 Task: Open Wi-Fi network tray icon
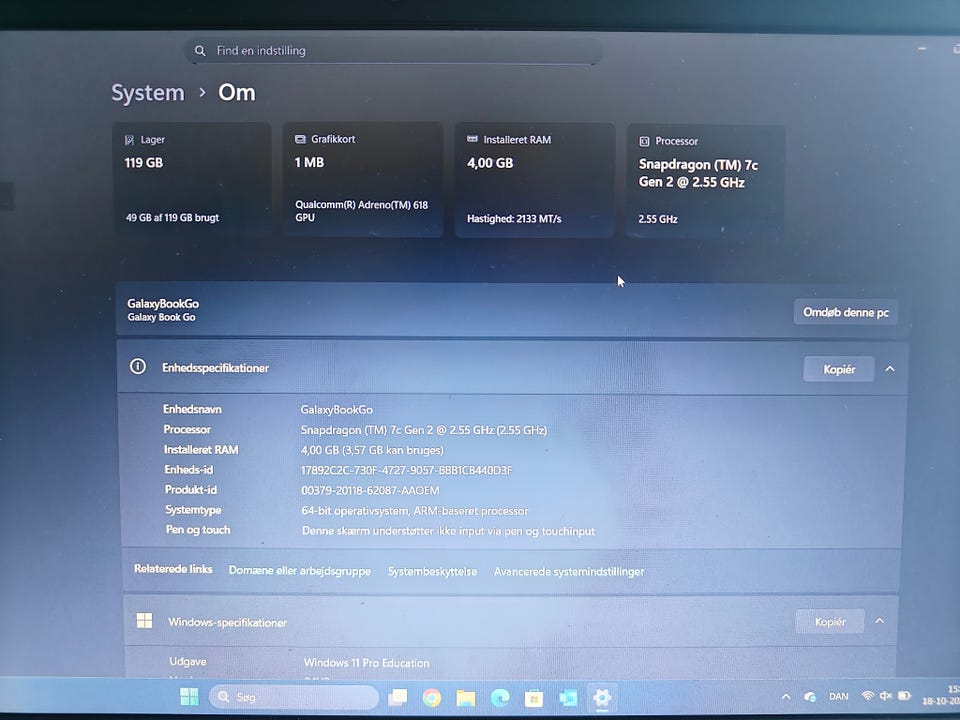point(867,696)
